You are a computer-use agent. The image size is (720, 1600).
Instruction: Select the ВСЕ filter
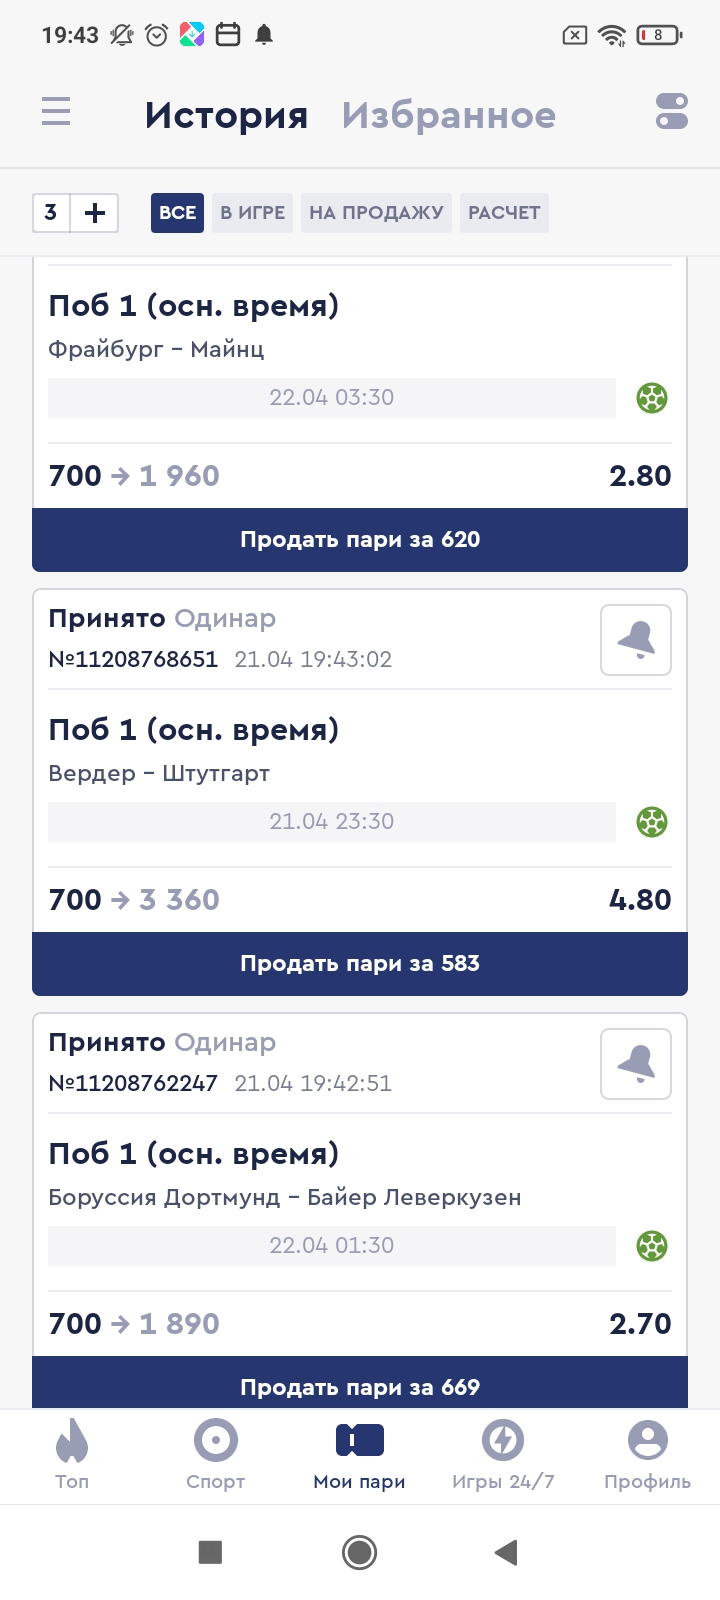pos(177,212)
